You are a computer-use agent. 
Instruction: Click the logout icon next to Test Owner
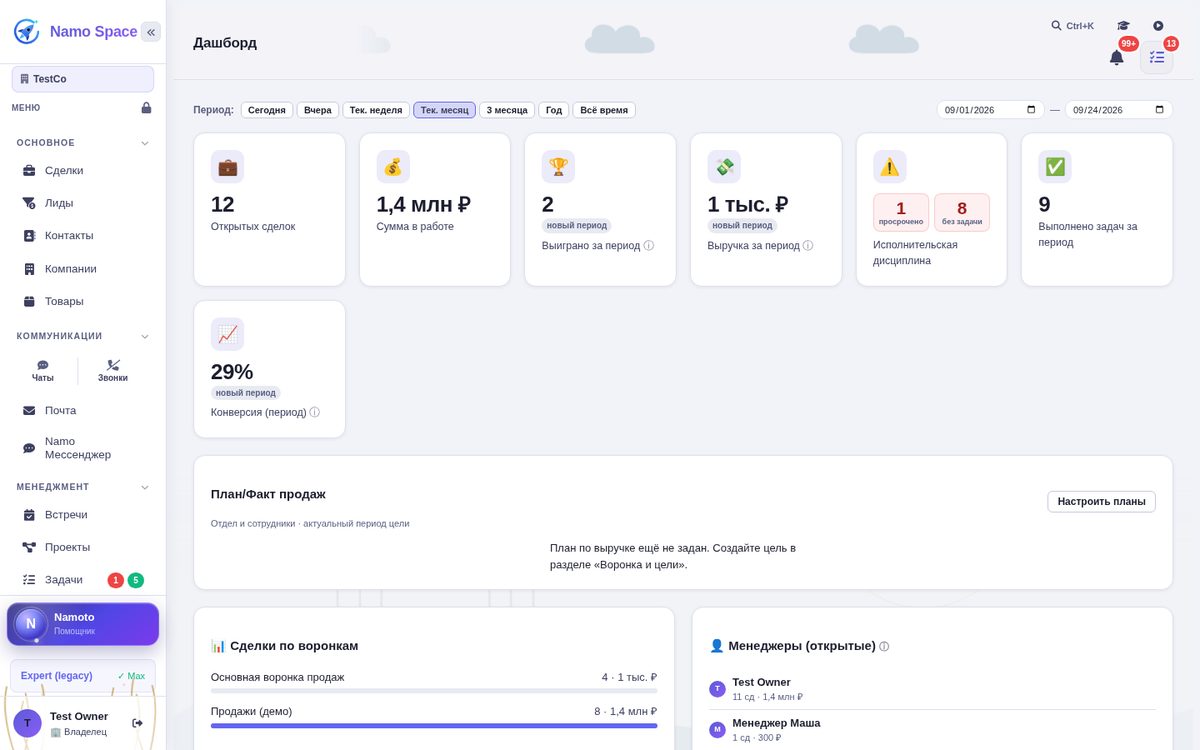click(x=138, y=723)
